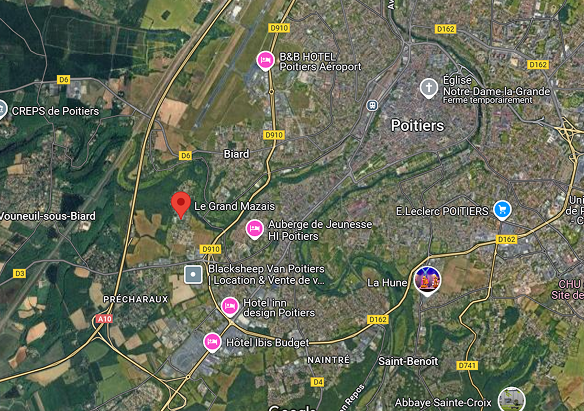
Task: Select the PRÉCHARAUX locality label
Action: pyautogui.click(x=136, y=299)
